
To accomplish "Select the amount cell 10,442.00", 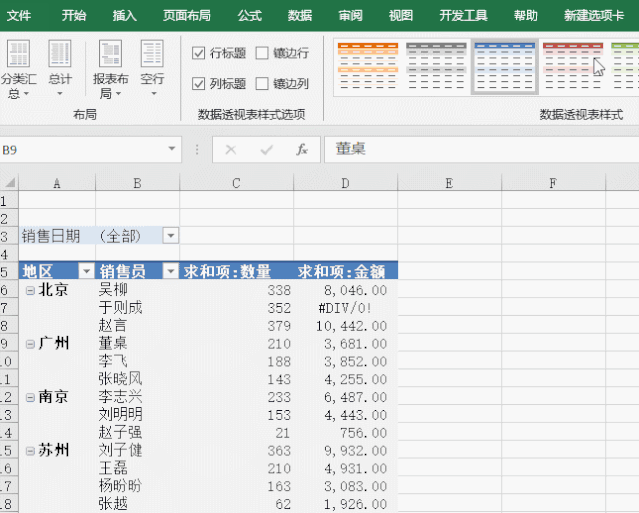I will click(x=346, y=326).
